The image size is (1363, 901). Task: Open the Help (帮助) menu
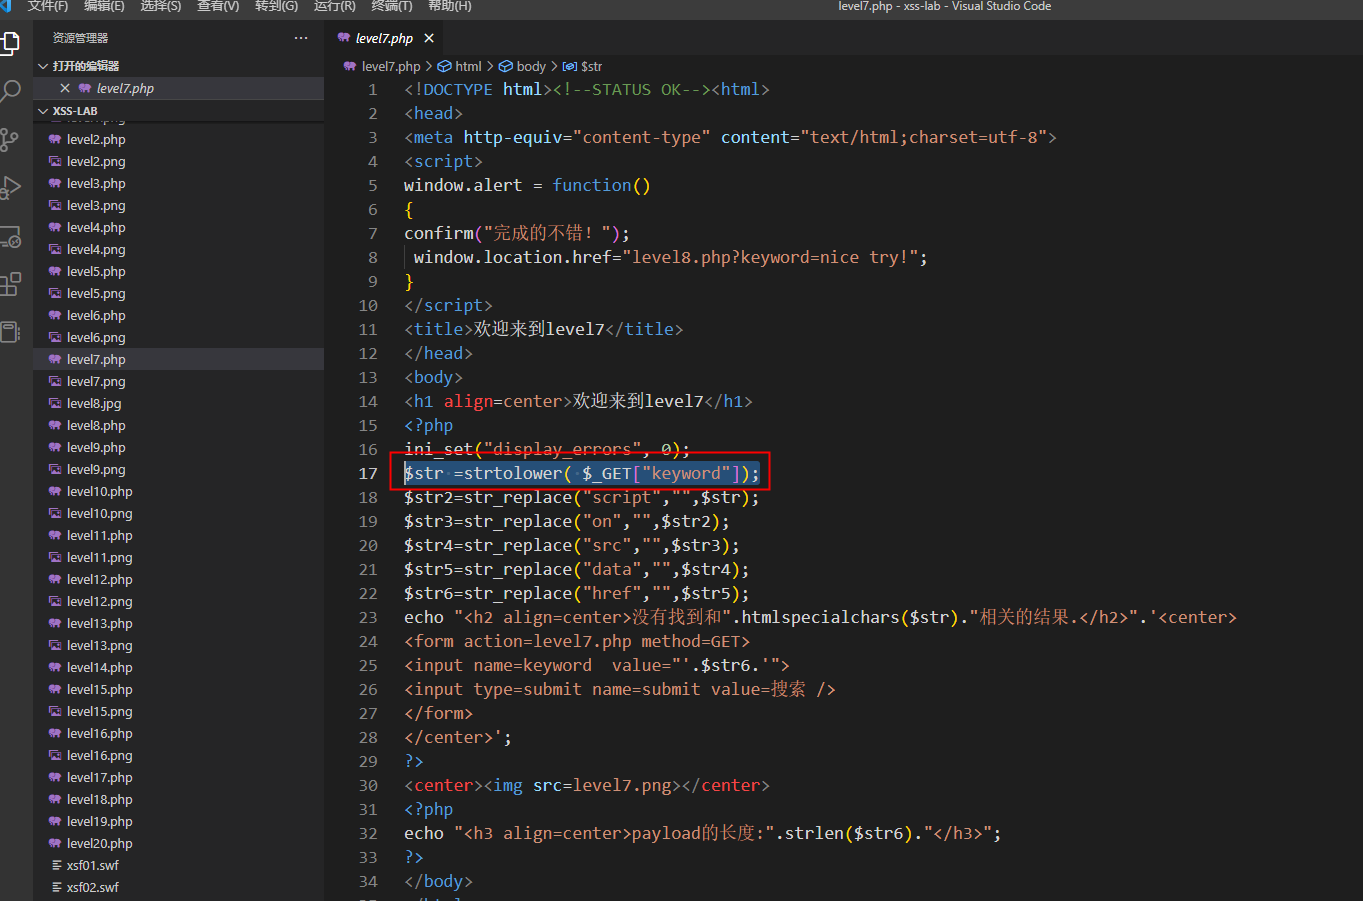coord(450,6)
